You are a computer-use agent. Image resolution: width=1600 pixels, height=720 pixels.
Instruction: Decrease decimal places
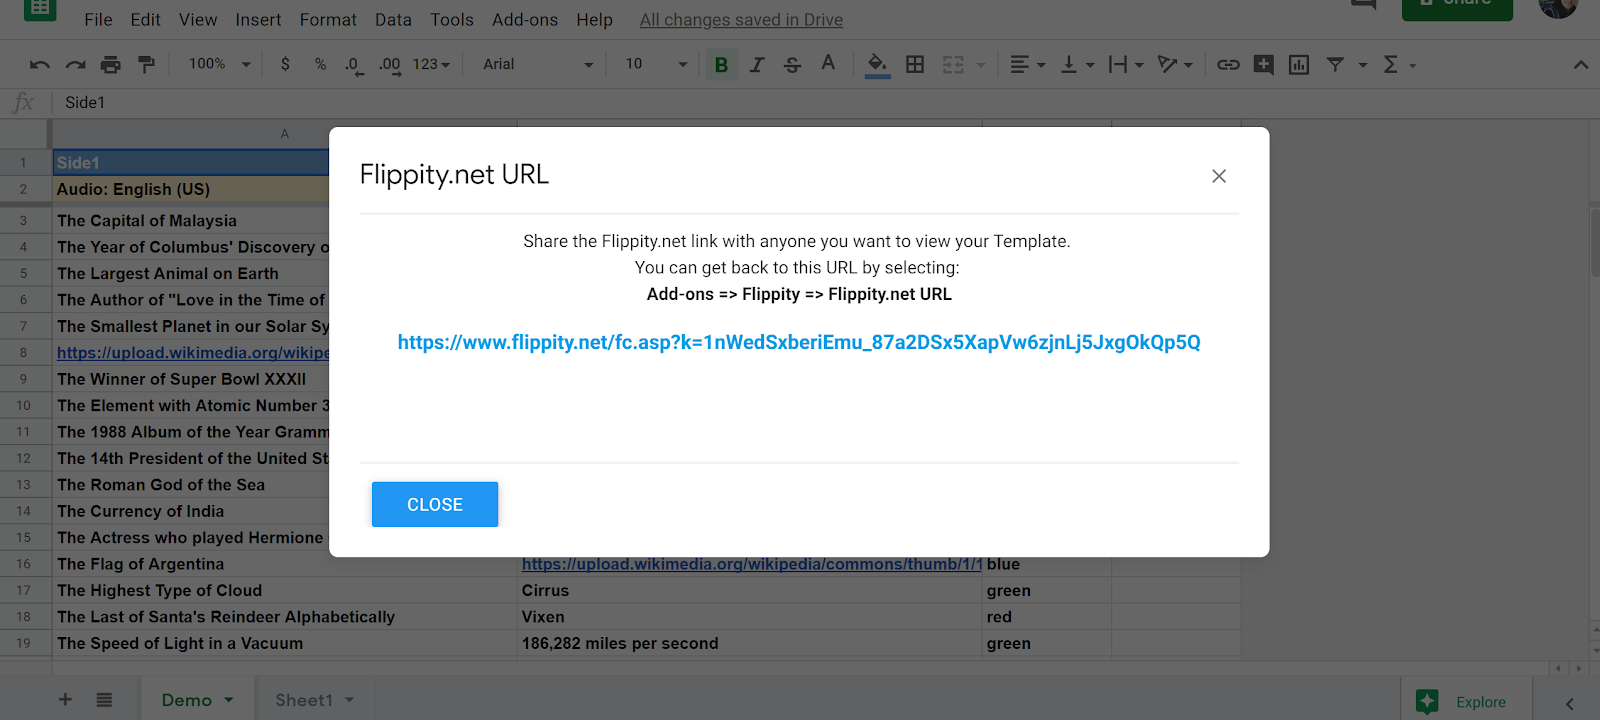click(x=354, y=65)
